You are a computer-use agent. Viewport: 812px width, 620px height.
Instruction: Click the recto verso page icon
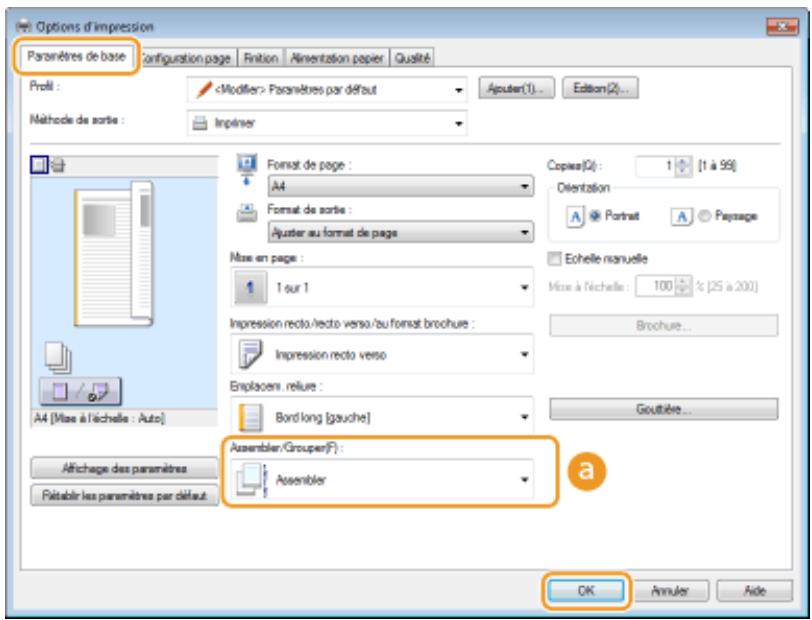pos(251,355)
